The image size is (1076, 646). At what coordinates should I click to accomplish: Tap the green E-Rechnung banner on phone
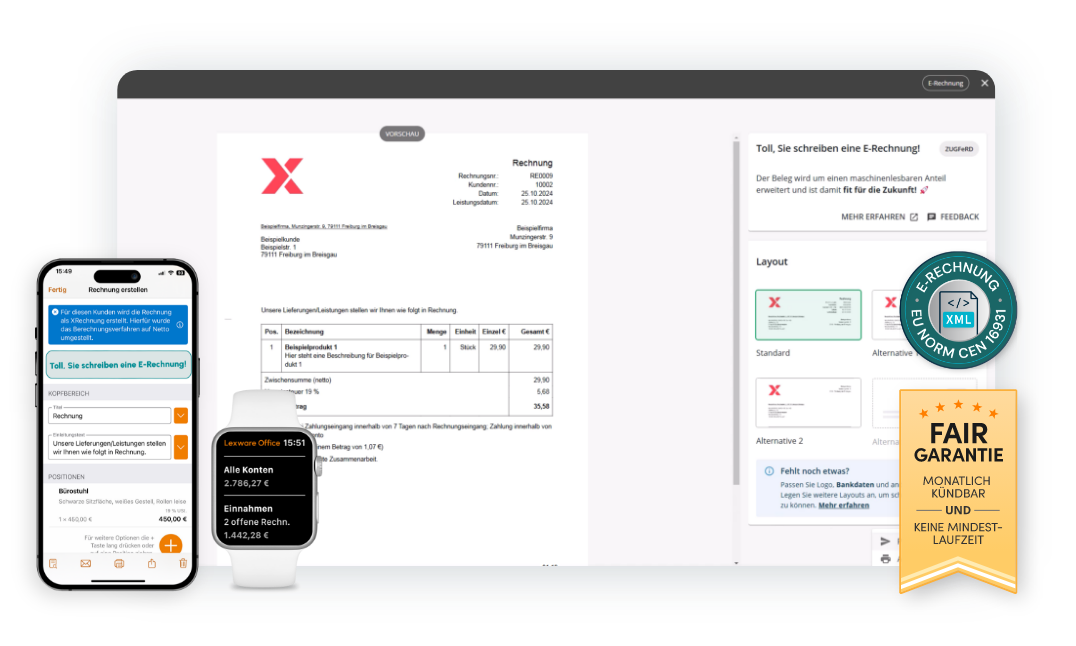(x=118, y=365)
